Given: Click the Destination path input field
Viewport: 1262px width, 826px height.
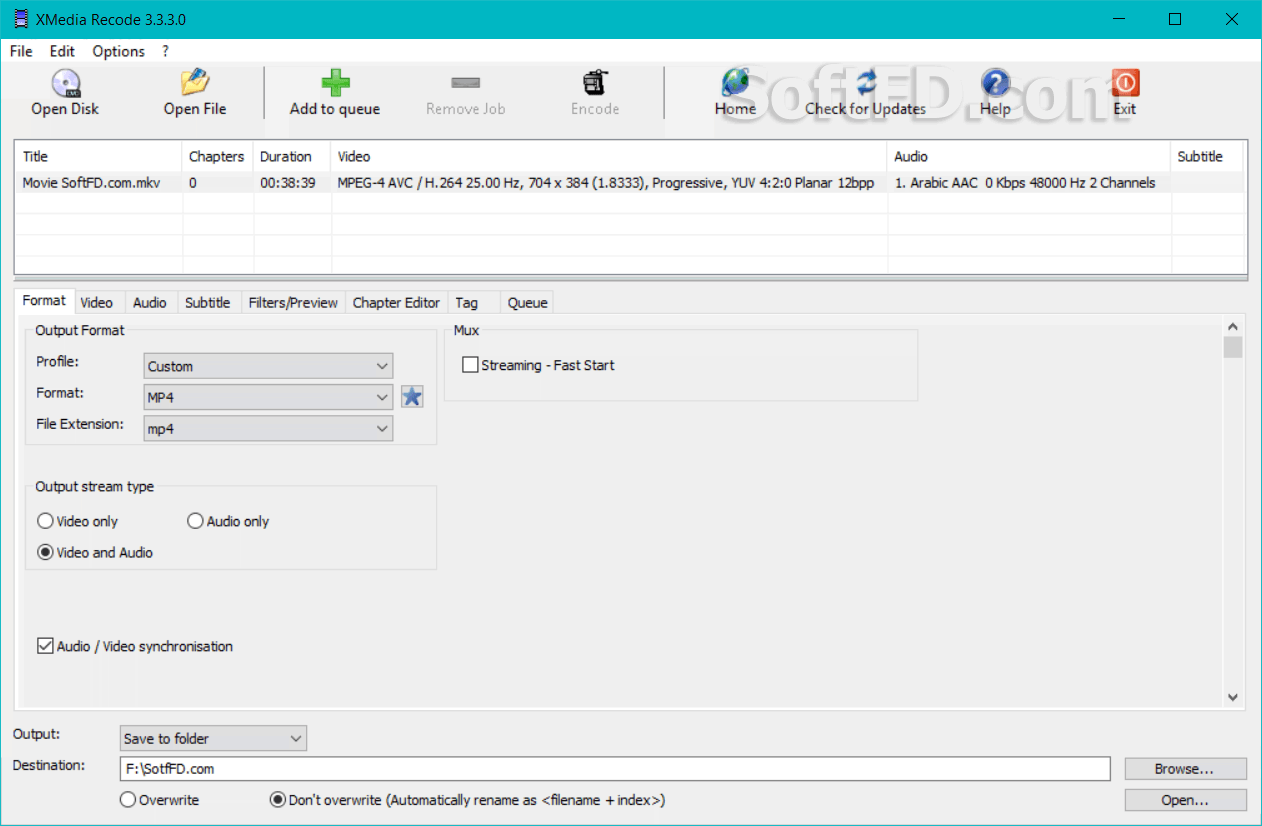Looking at the screenshot, I should coord(615,769).
